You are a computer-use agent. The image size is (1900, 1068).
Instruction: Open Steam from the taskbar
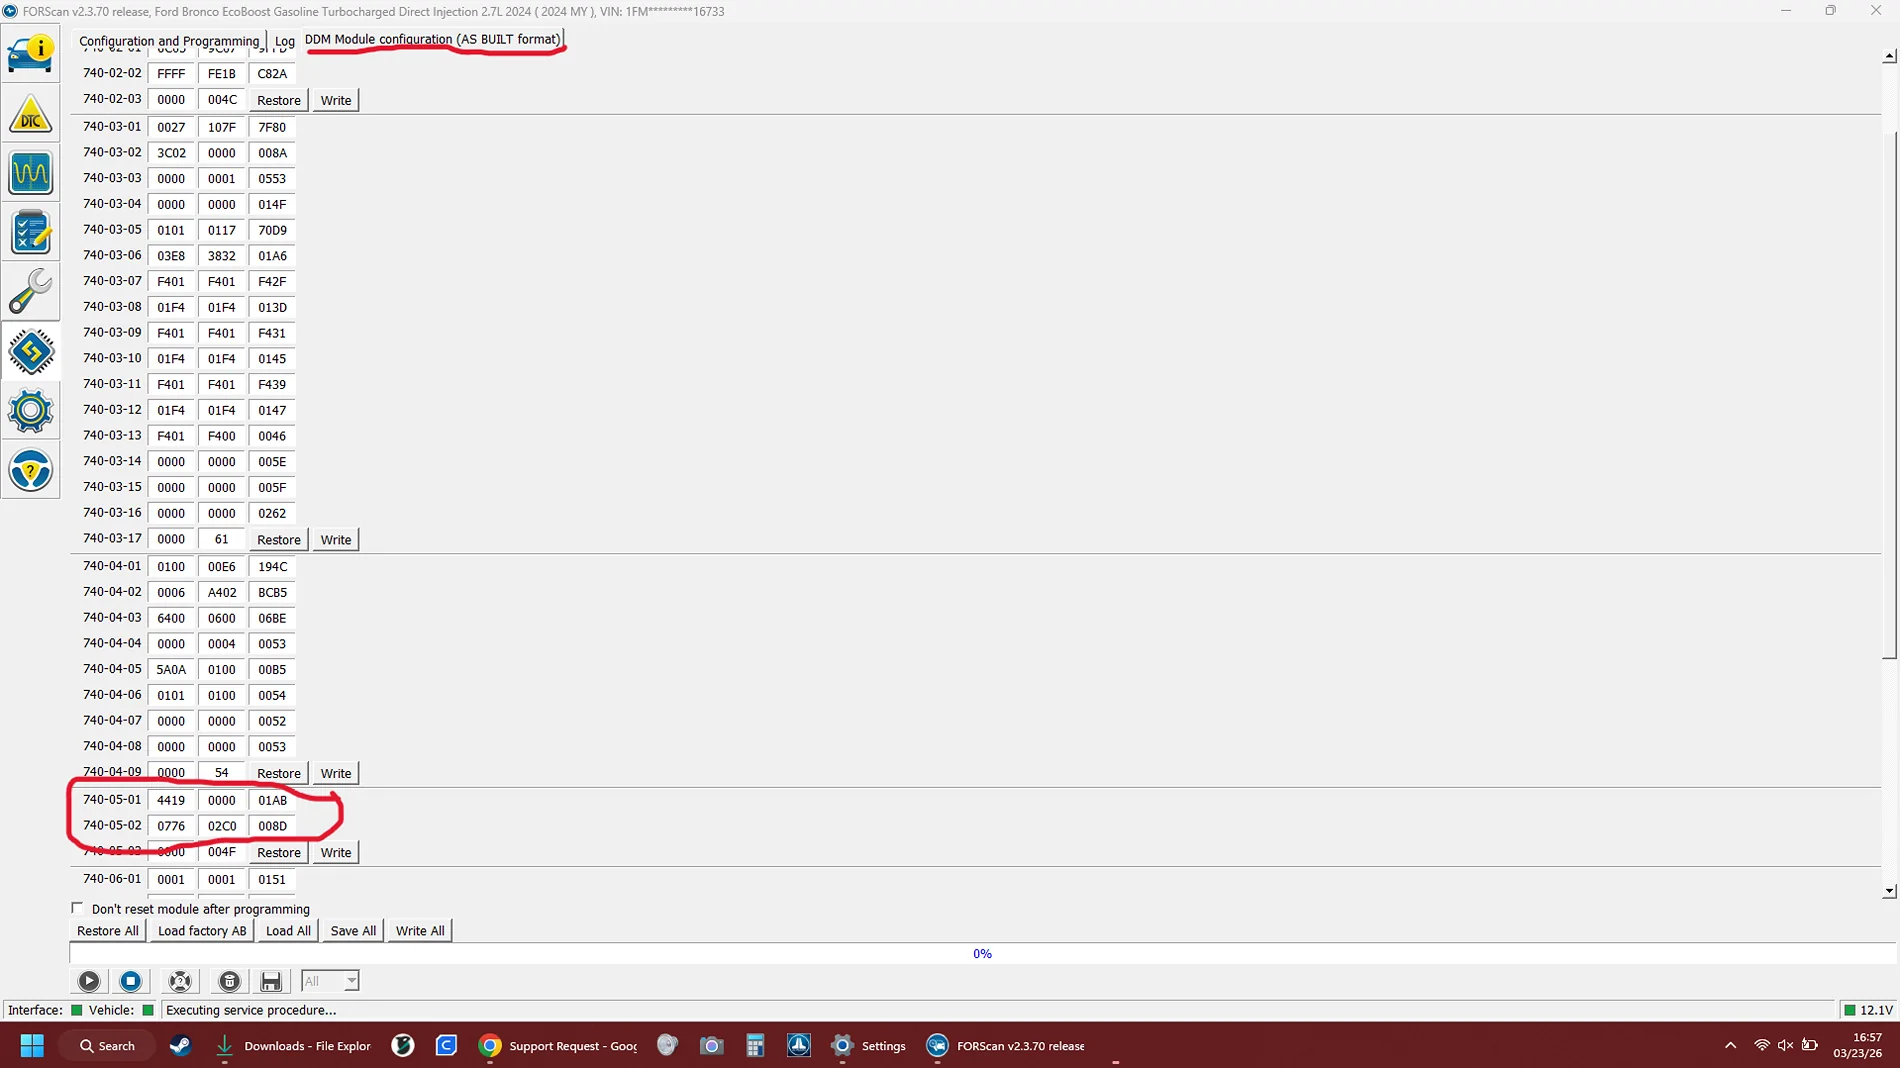[180, 1046]
